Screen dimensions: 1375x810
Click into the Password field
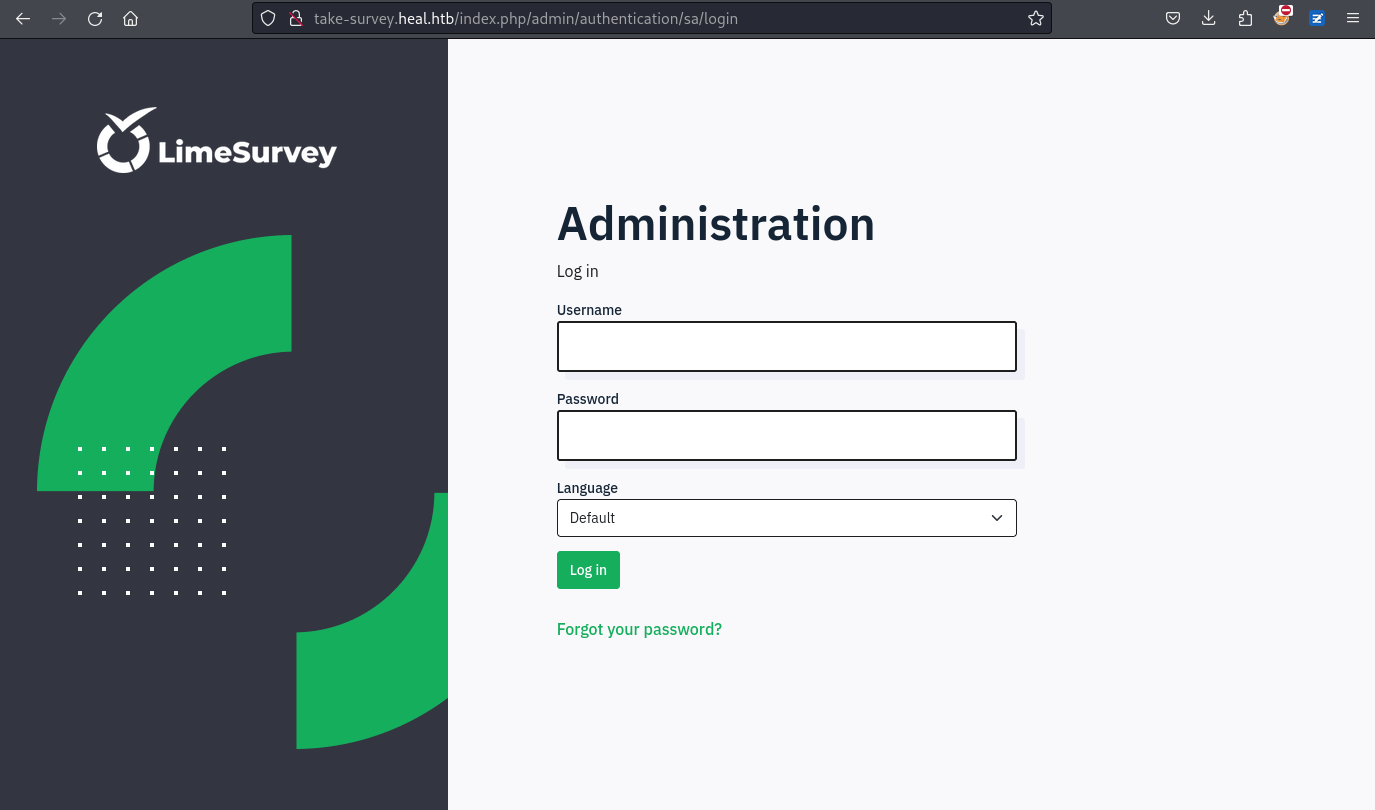pyautogui.click(x=786, y=435)
